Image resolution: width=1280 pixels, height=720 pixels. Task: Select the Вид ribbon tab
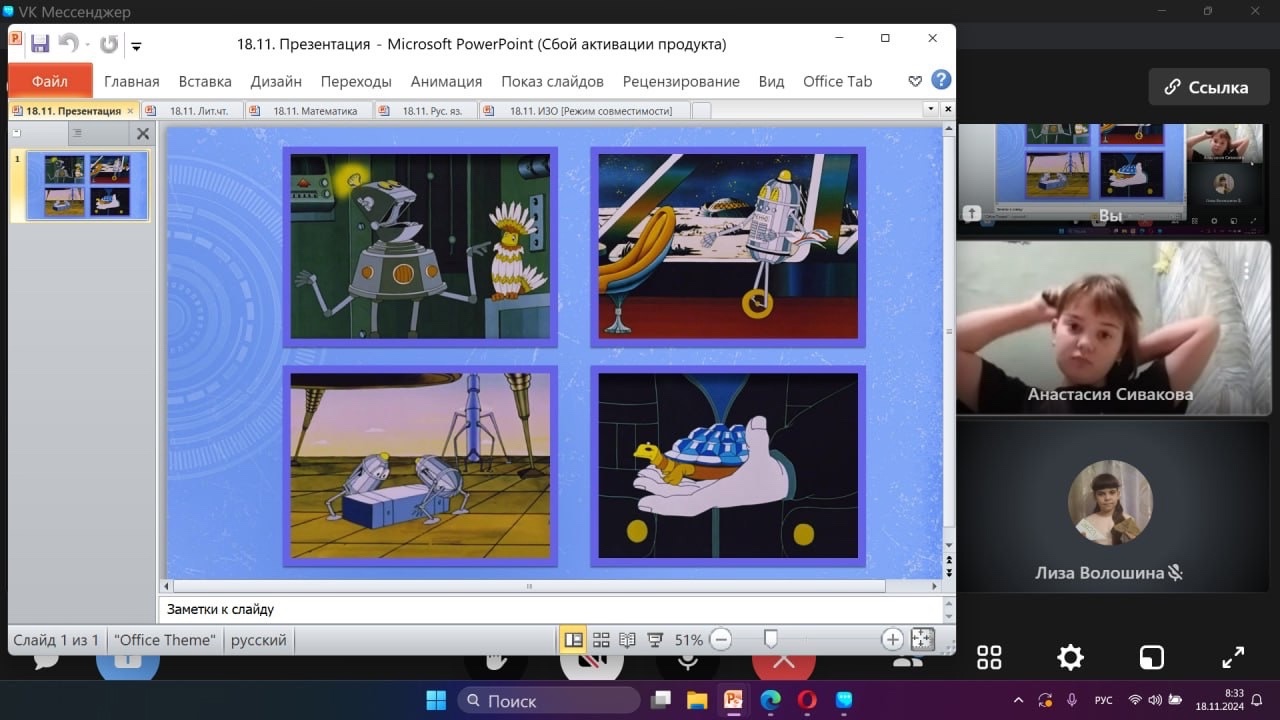pos(771,82)
